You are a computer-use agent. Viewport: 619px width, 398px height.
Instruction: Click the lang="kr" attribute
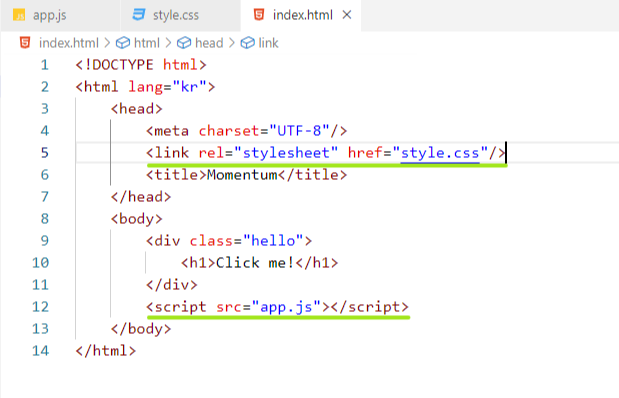click(x=167, y=87)
